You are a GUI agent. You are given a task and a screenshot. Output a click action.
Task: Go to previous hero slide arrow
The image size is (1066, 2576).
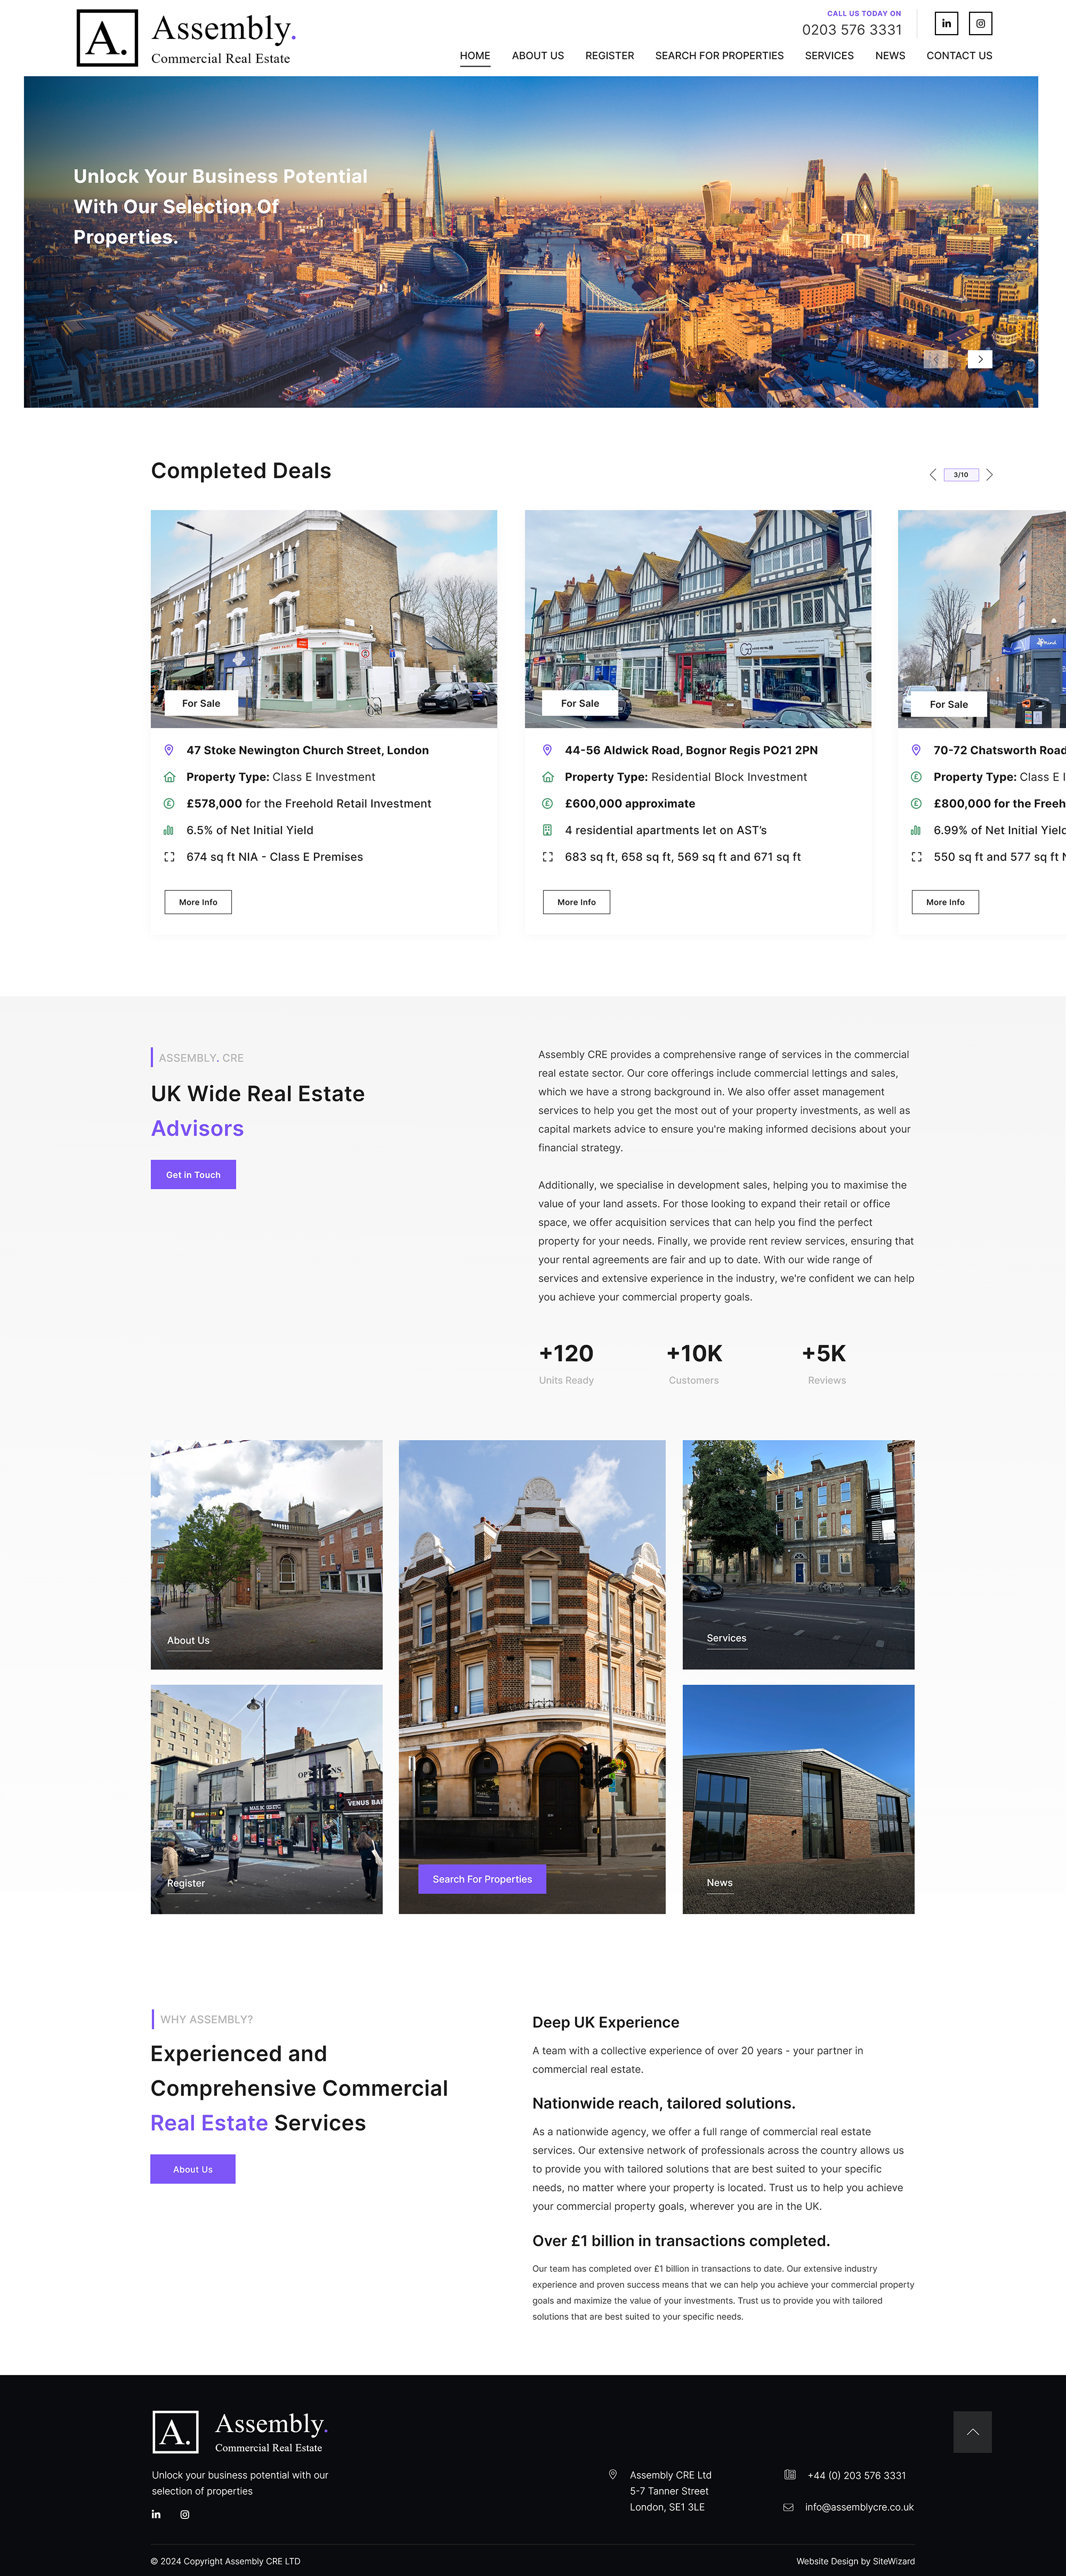click(935, 359)
